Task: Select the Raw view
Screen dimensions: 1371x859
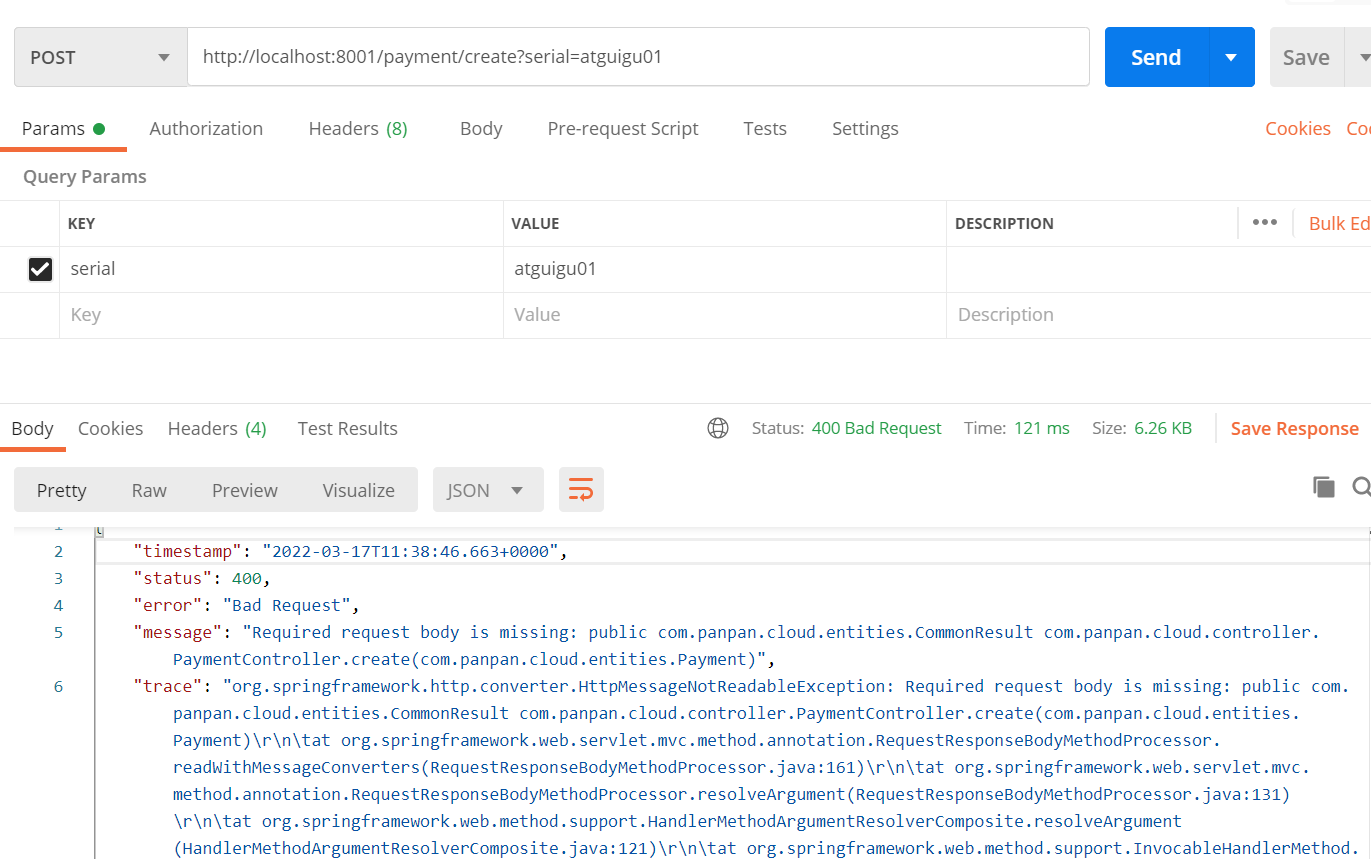Action: tap(149, 490)
